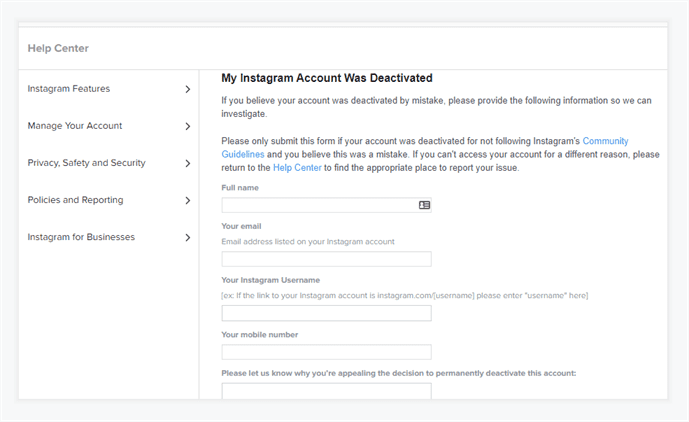Expand Instagram for Businesses chevron arrow
689x422 pixels.
pyautogui.click(x=188, y=237)
